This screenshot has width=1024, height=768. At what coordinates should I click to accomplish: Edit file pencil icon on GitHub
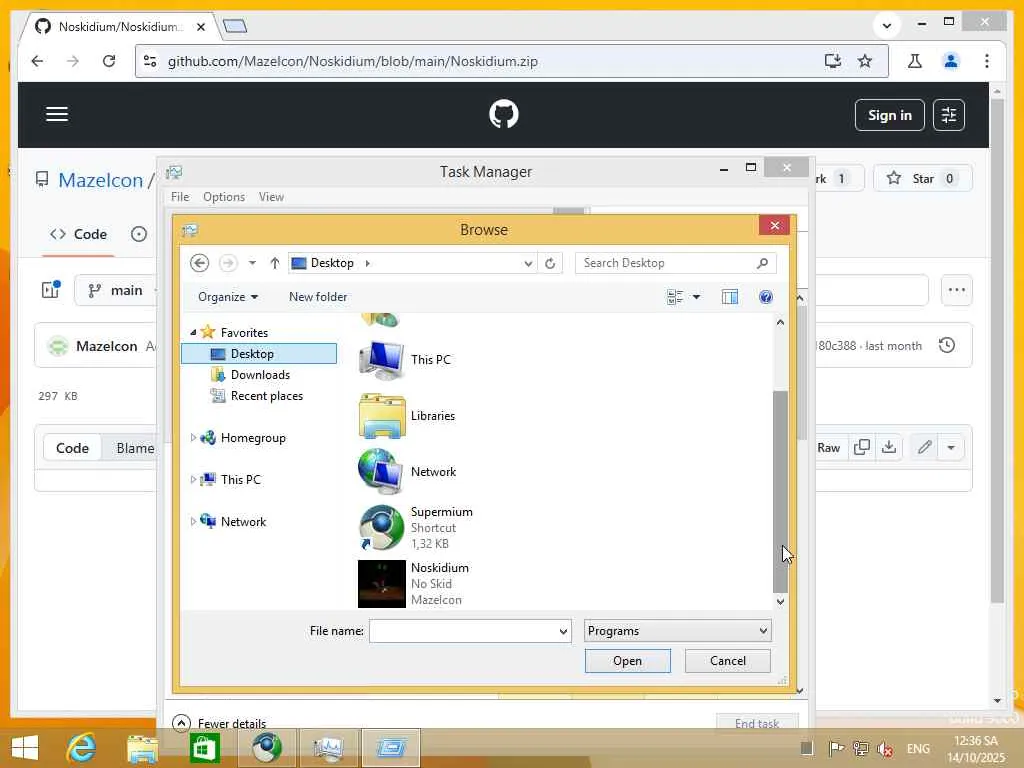(x=924, y=447)
